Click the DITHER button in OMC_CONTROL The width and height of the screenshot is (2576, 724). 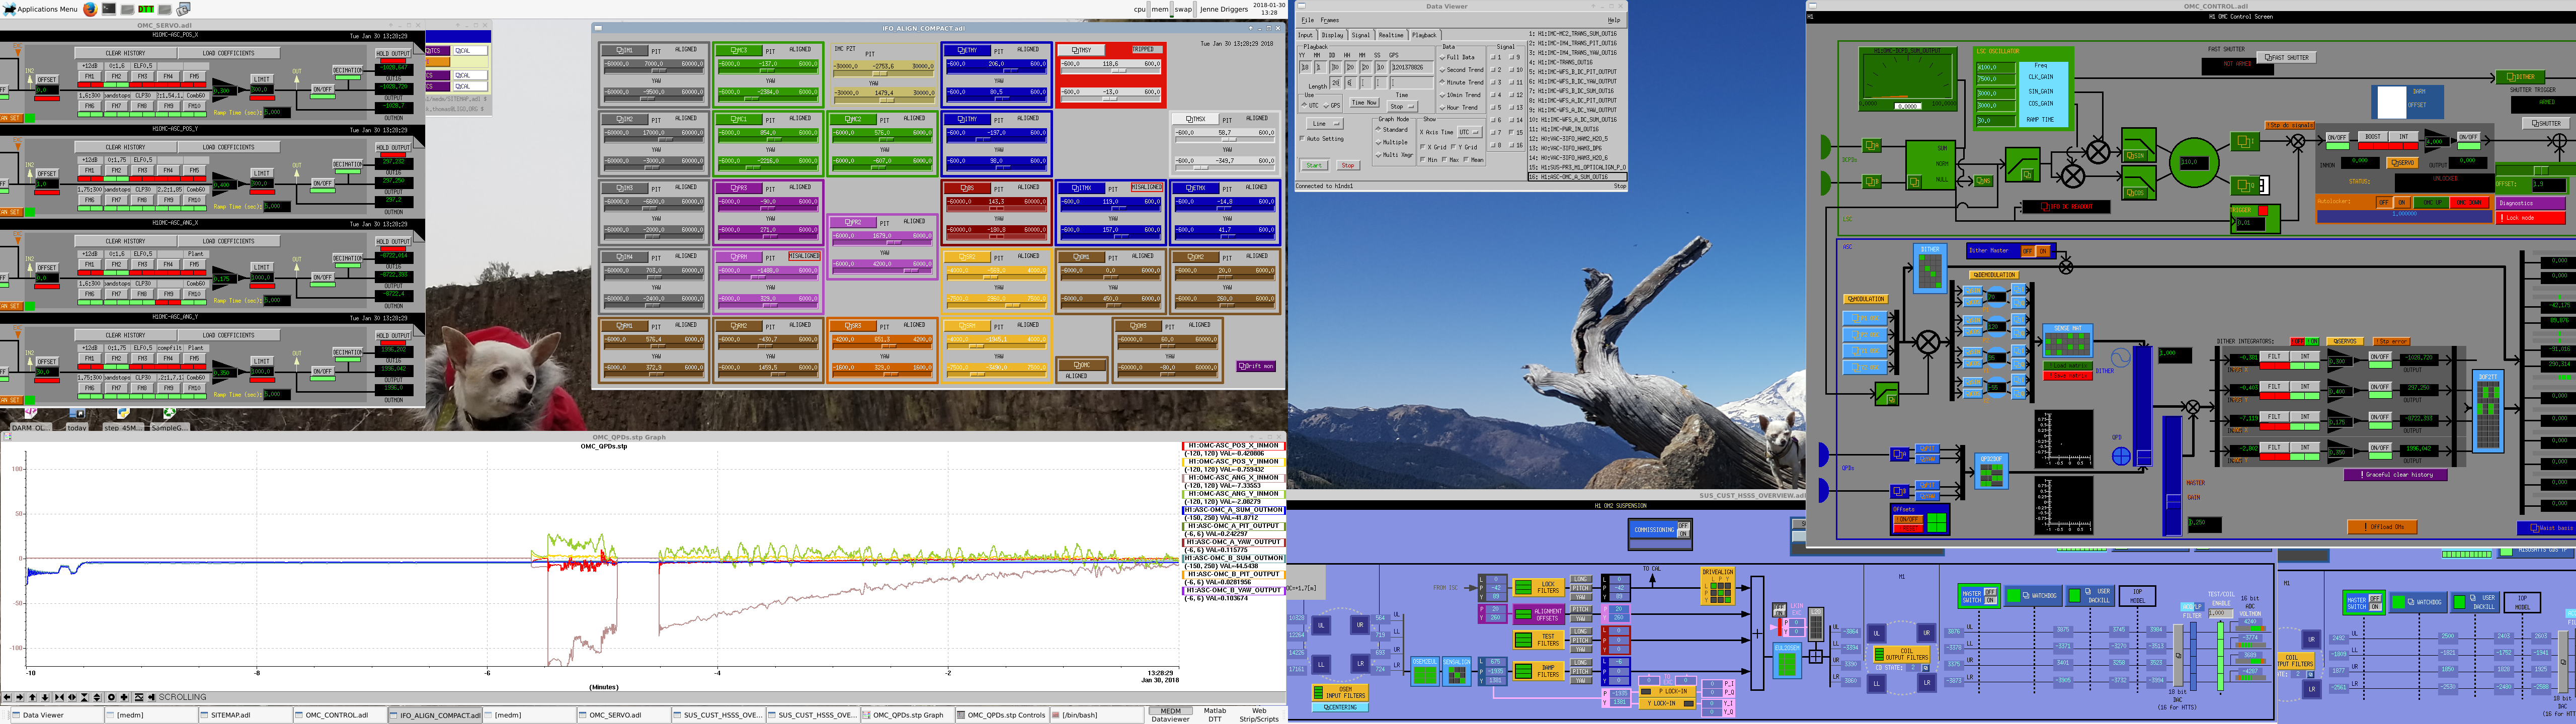[2520, 77]
